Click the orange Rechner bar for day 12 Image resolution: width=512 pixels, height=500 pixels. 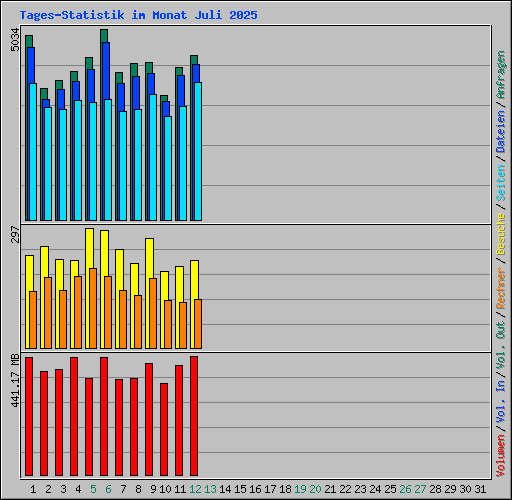click(198, 324)
